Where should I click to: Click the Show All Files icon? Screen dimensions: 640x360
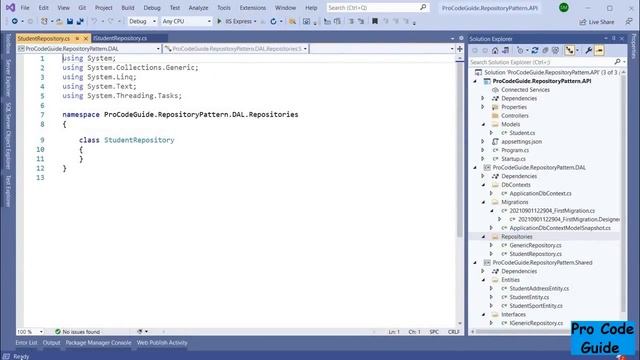click(555, 51)
